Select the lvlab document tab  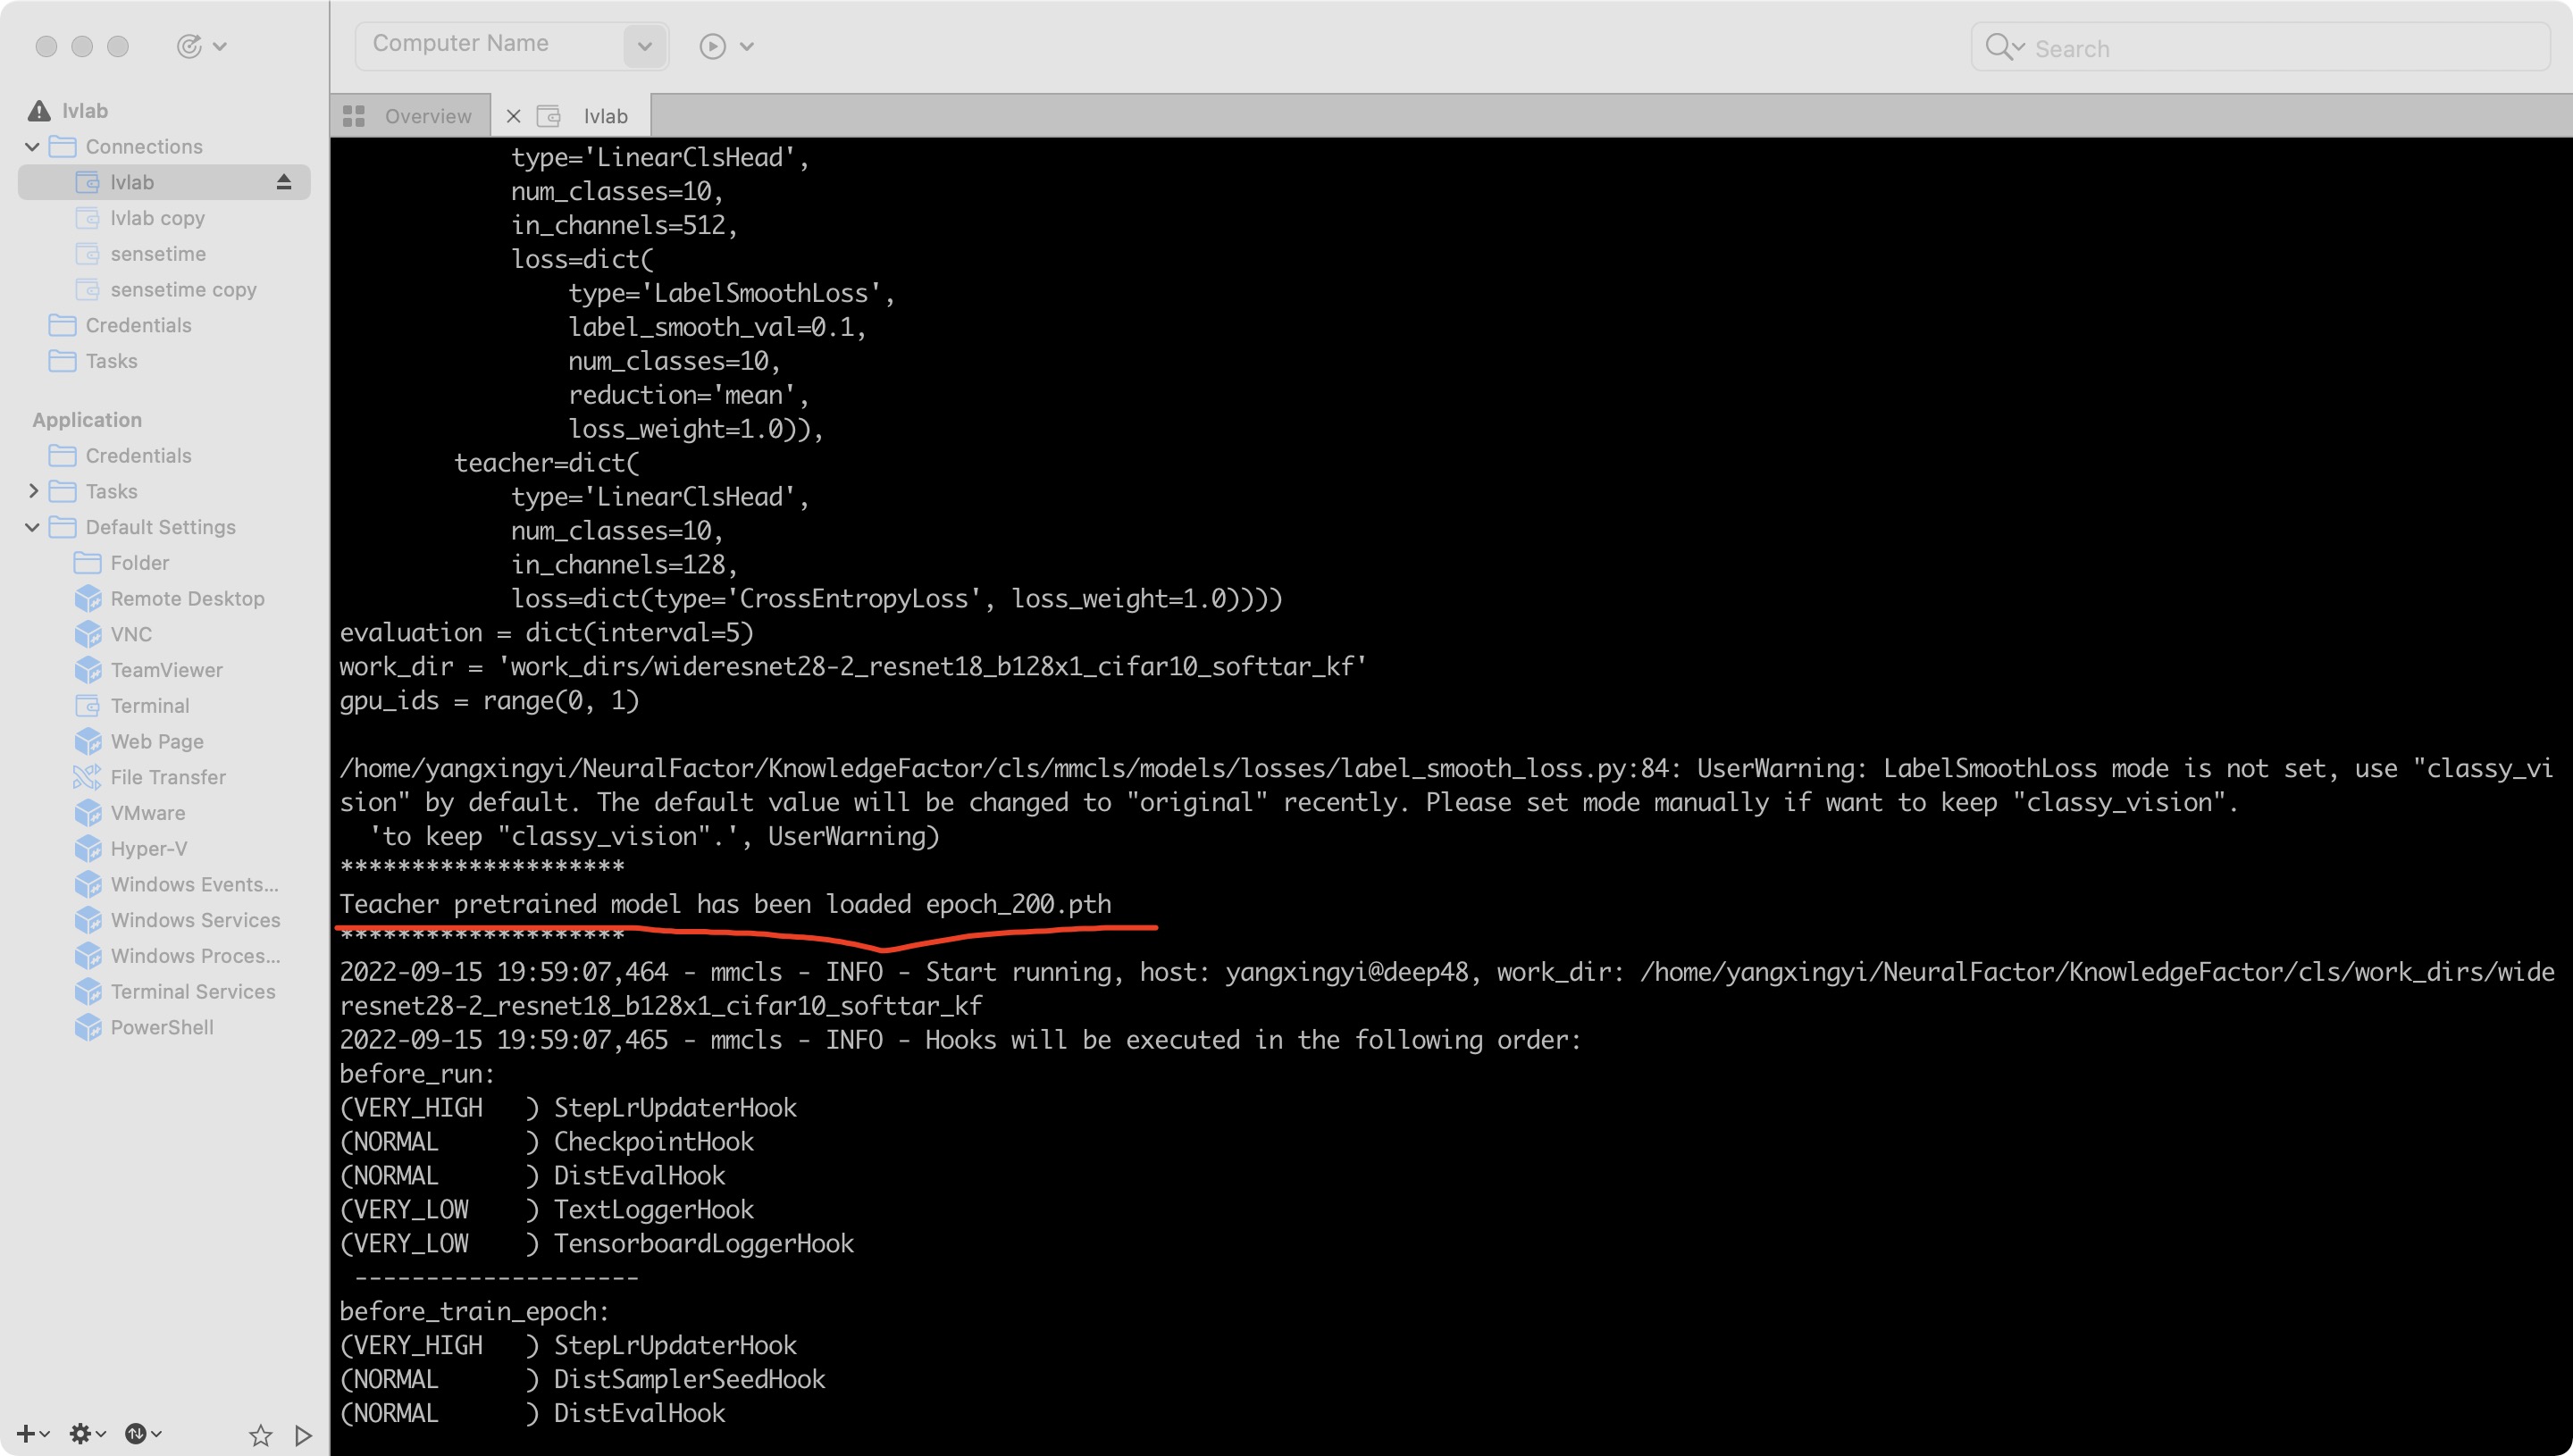click(x=604, y=115)
